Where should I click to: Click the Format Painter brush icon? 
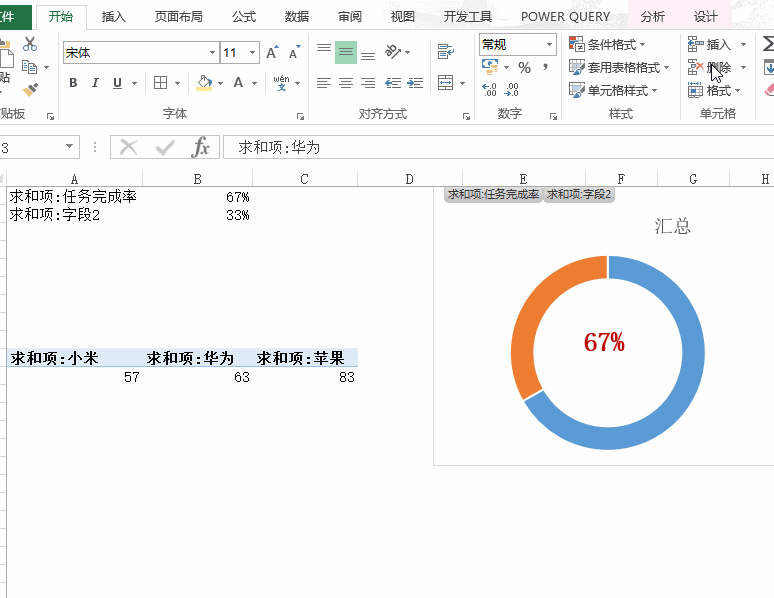tap(30, 89)
